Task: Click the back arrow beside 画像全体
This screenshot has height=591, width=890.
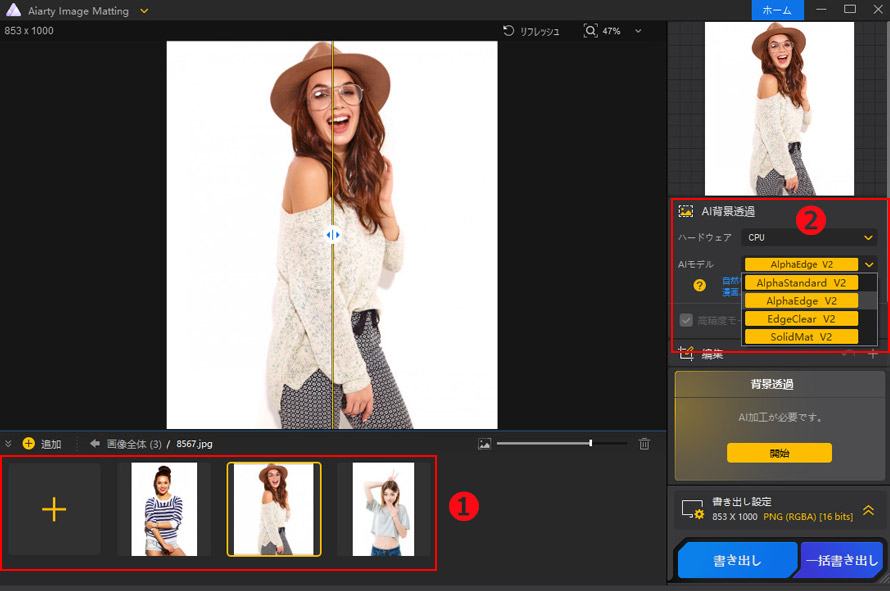Action: pyautogui.click(x=95, y=444)
